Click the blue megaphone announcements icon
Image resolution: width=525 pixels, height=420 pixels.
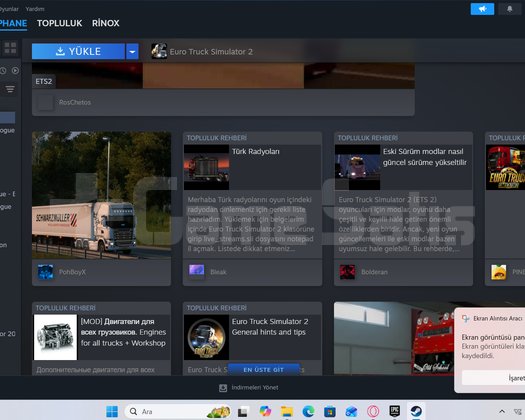[x=482, y=9]
